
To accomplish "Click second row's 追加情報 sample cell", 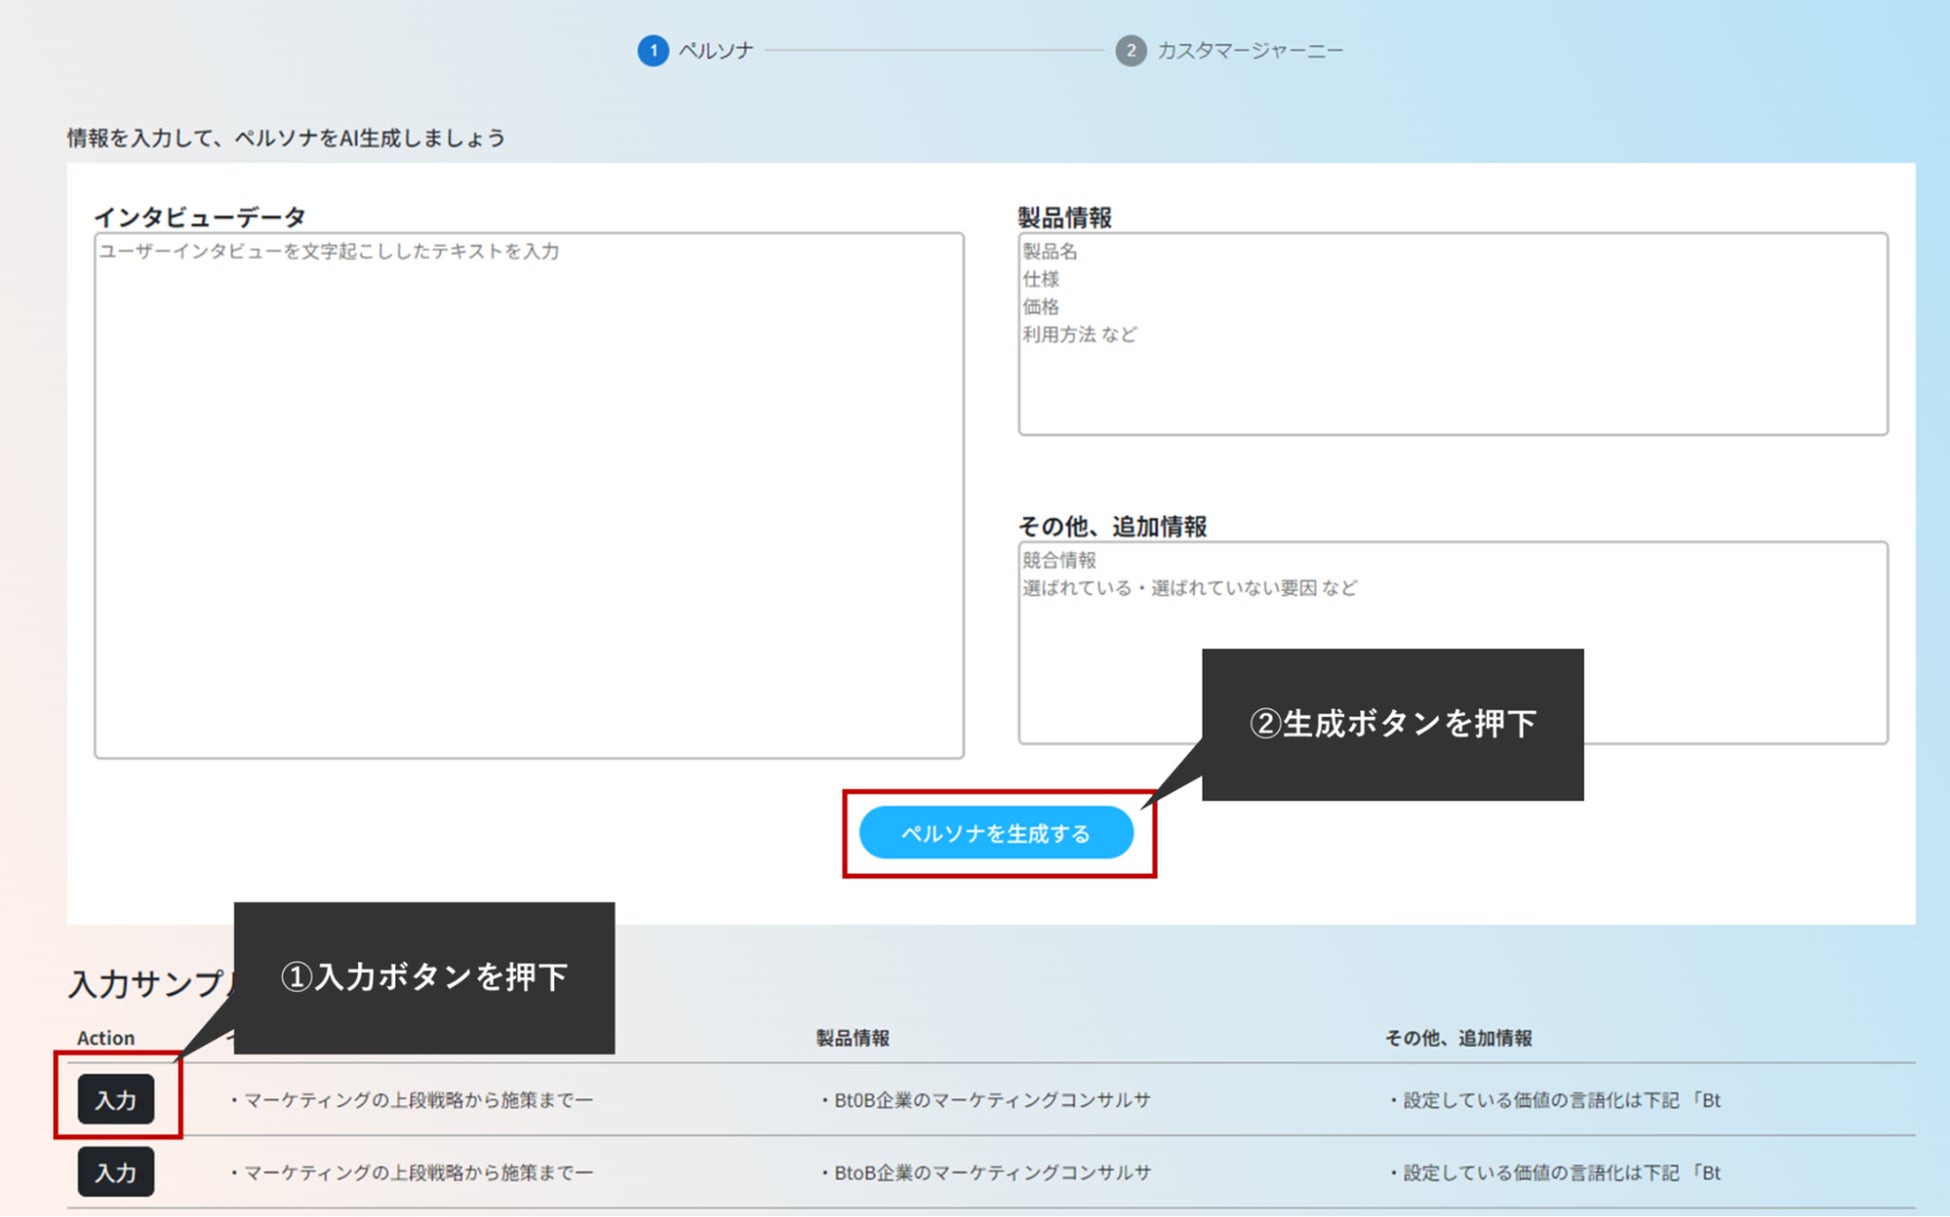I will click(1555, 1172).
